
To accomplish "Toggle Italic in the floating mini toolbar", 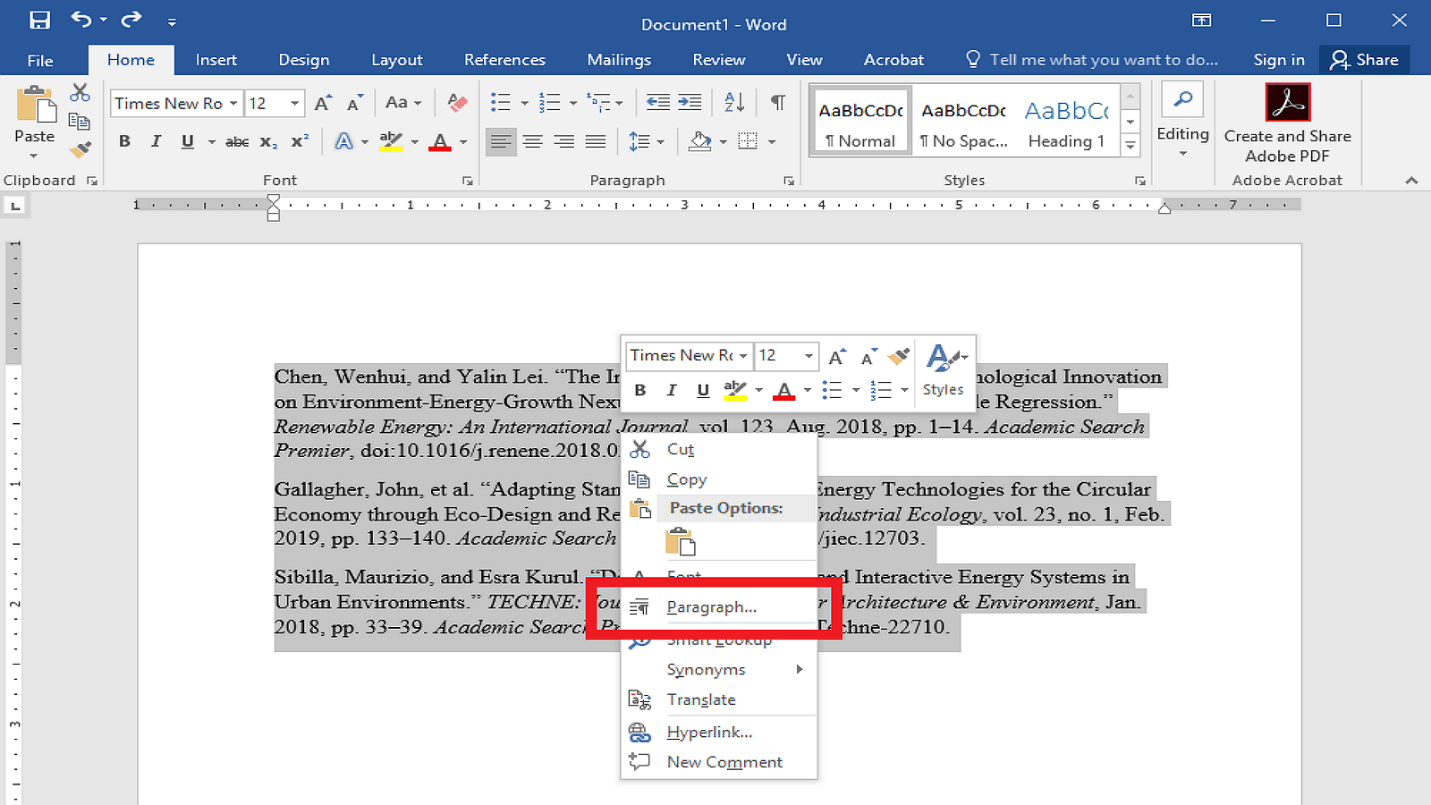I will point(671,390).
